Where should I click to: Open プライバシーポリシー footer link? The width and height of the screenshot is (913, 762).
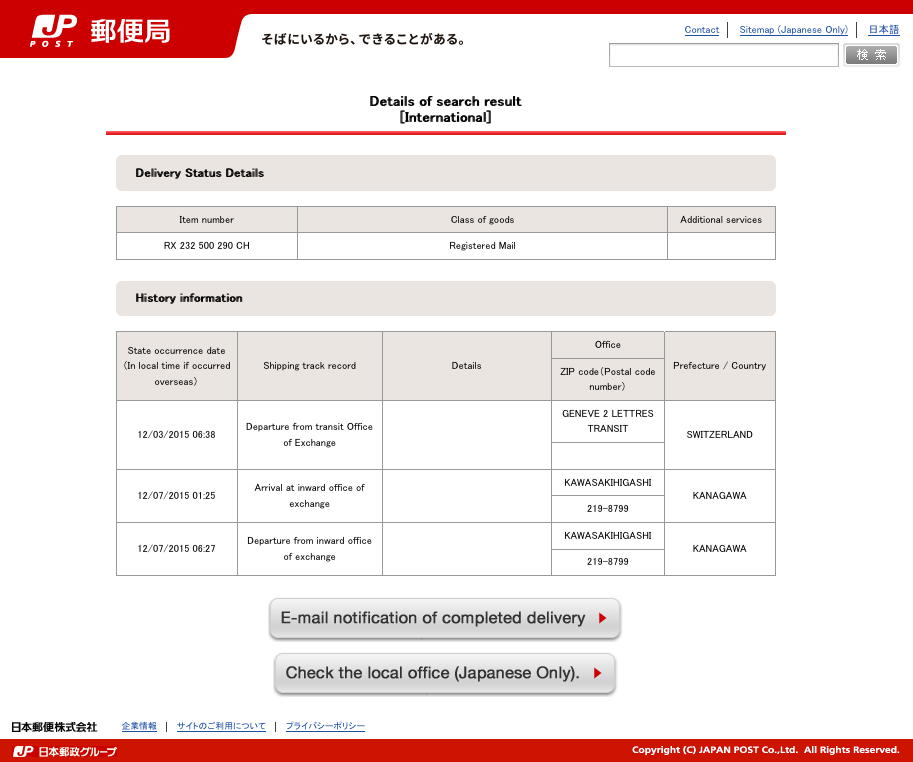click(x=325, y=726)
